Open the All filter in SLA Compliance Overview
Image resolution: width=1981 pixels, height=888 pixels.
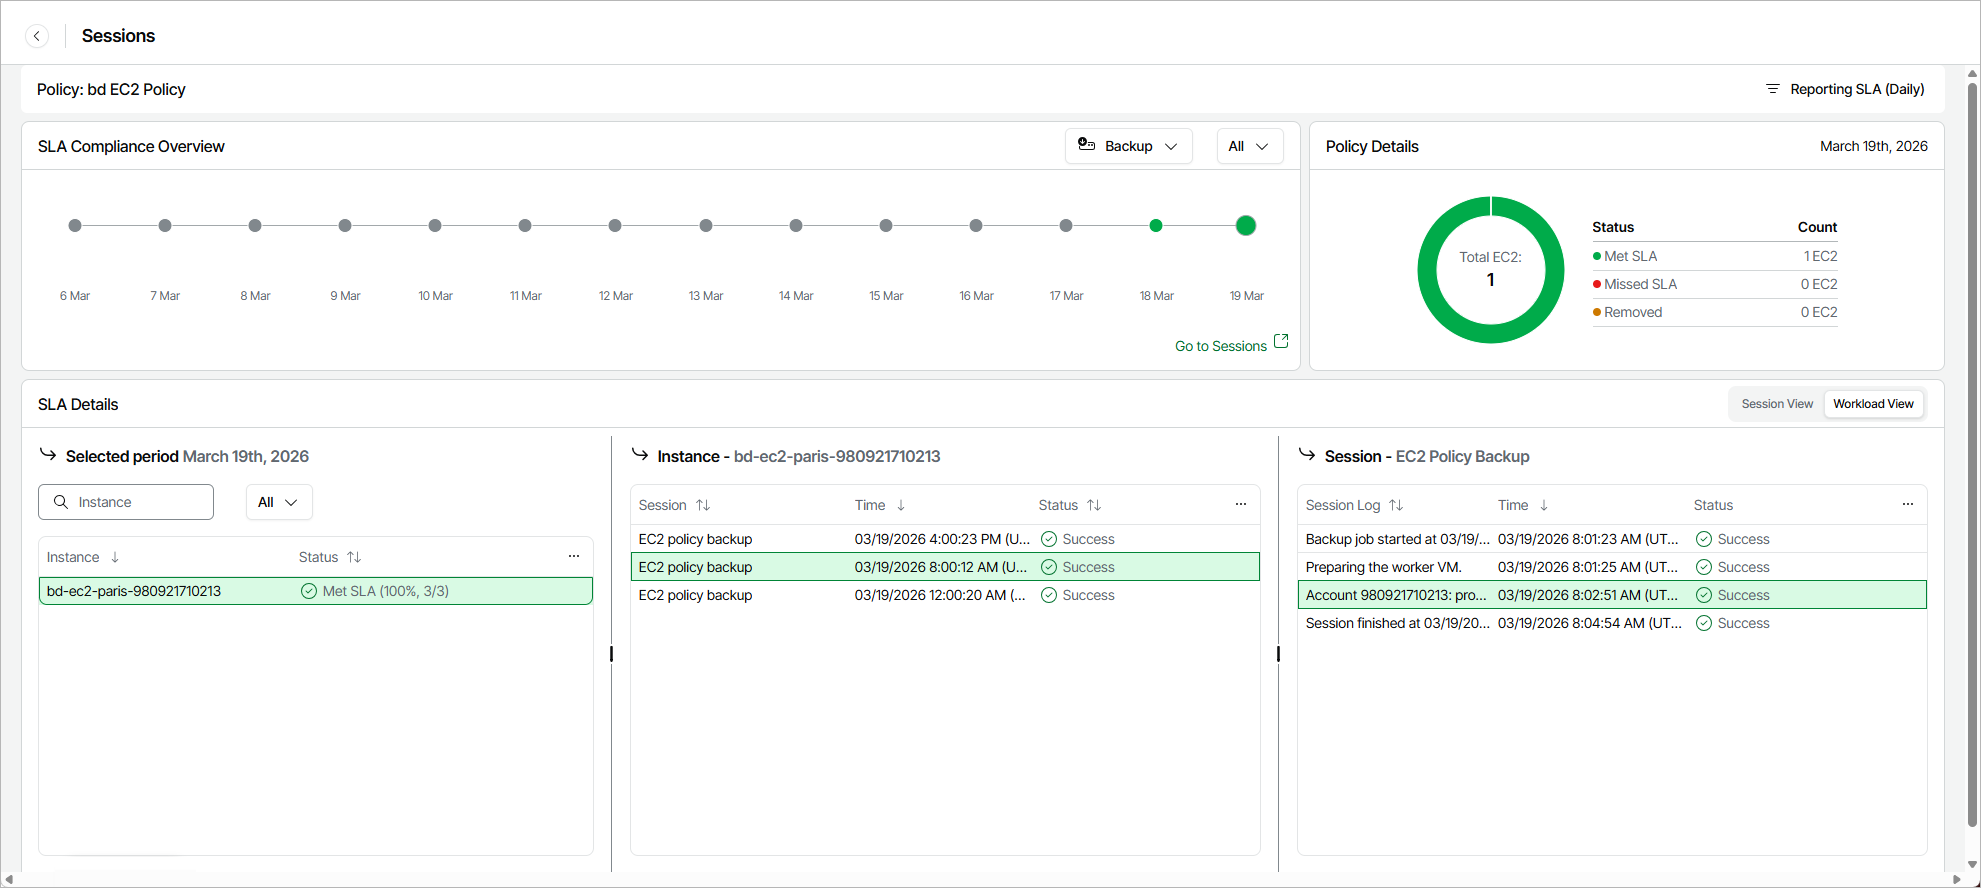click(1249, 146)
